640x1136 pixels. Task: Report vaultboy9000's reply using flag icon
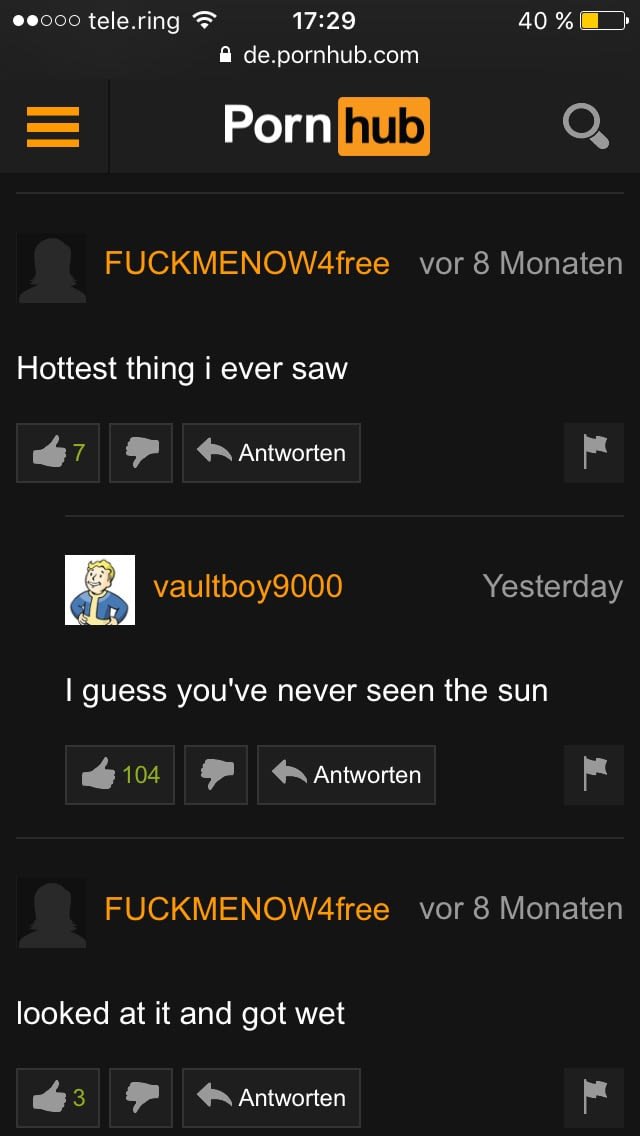pos(594,774)
